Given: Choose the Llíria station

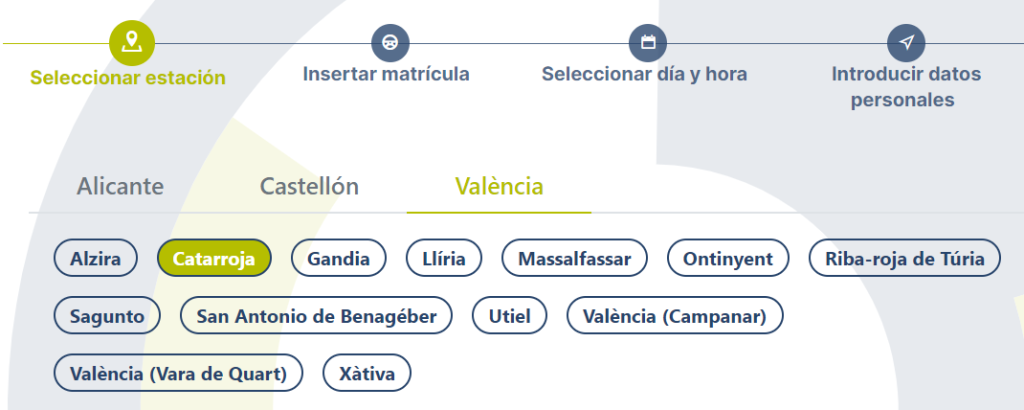Looking at the screenshot, I should pyautogui.click(x=444, y=259).
